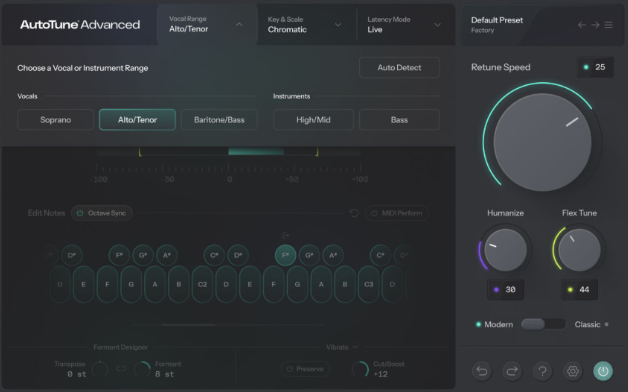Click the loop icon above the highlighted F# key

coord(286,235)
